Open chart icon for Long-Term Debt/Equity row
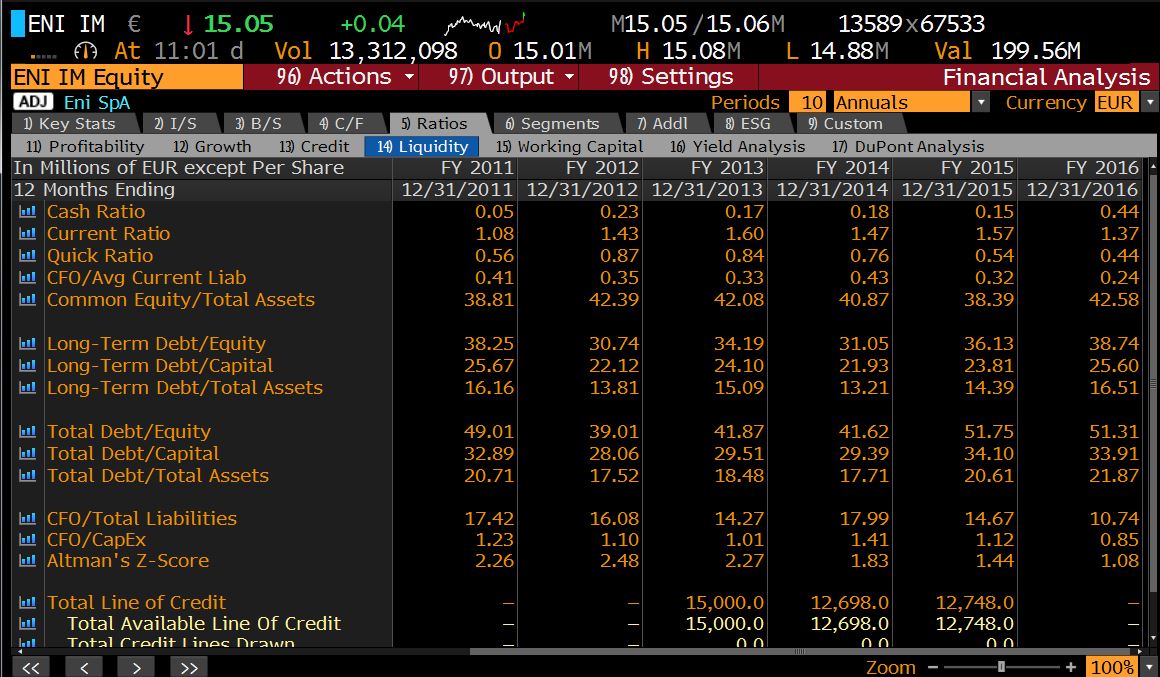The height and width of the screenshot is (677, 1160). [27, 344]
